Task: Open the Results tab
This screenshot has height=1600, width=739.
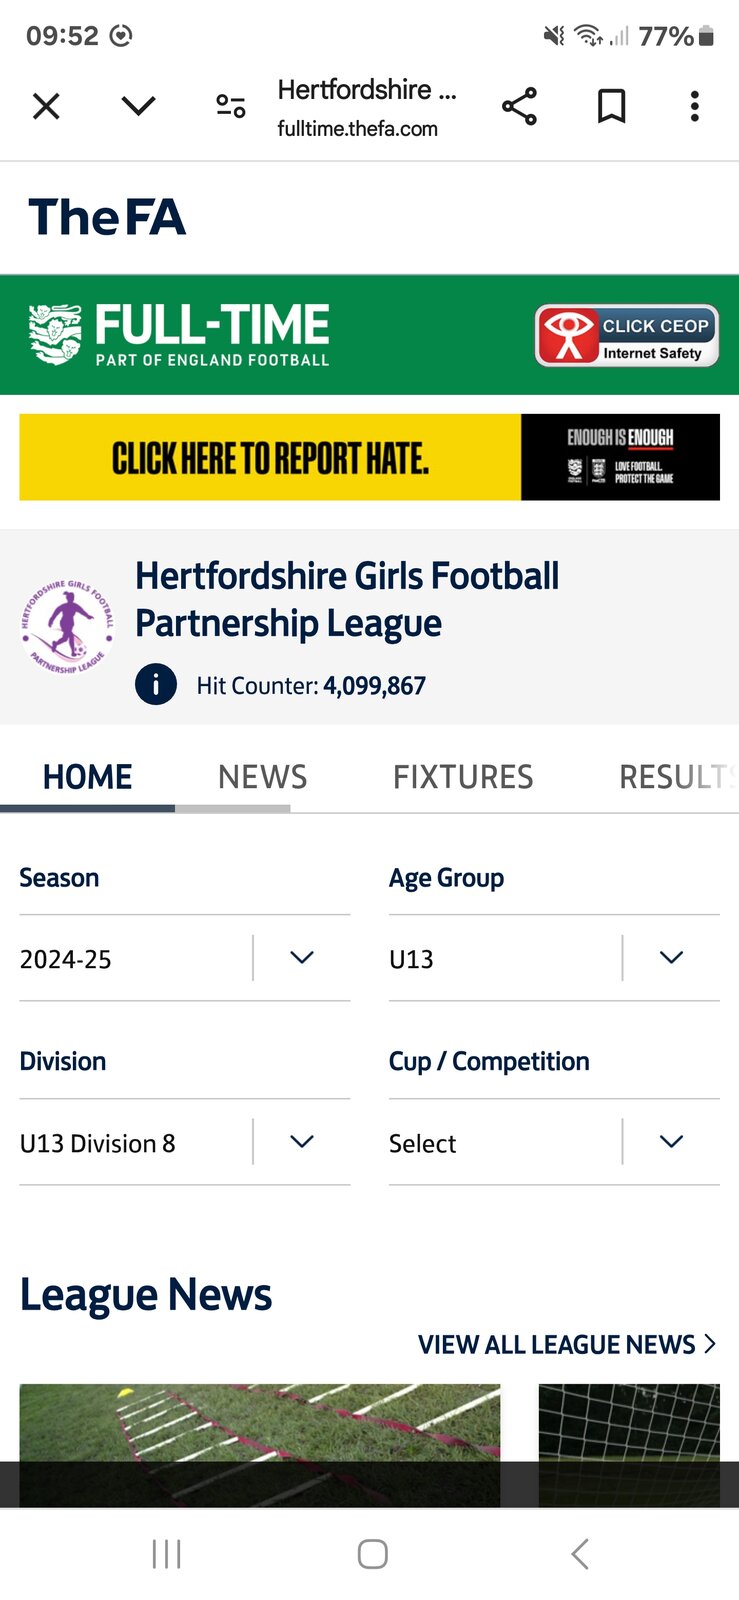Action: [x=675, y=777]
